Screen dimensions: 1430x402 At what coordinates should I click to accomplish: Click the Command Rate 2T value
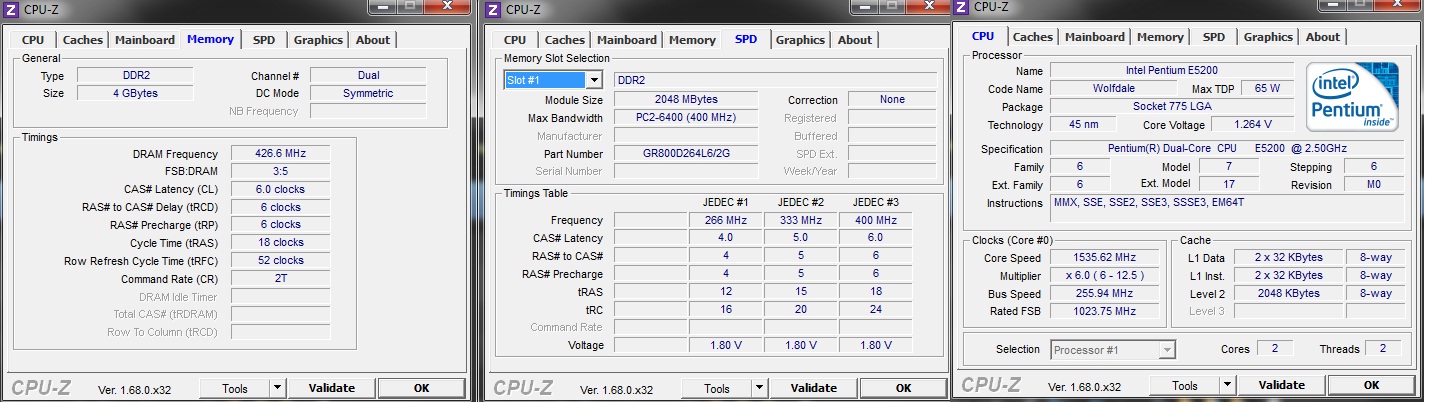click(x=280, y=278)
